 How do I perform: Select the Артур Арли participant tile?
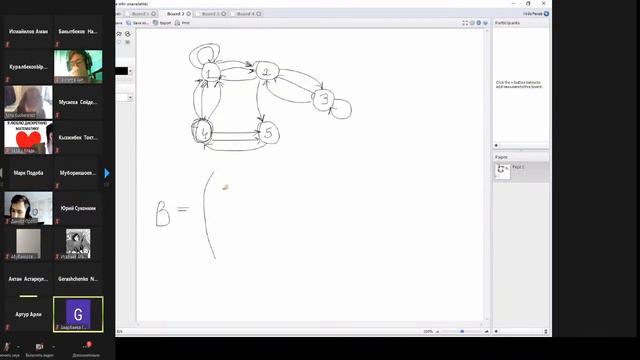[28, 314]
